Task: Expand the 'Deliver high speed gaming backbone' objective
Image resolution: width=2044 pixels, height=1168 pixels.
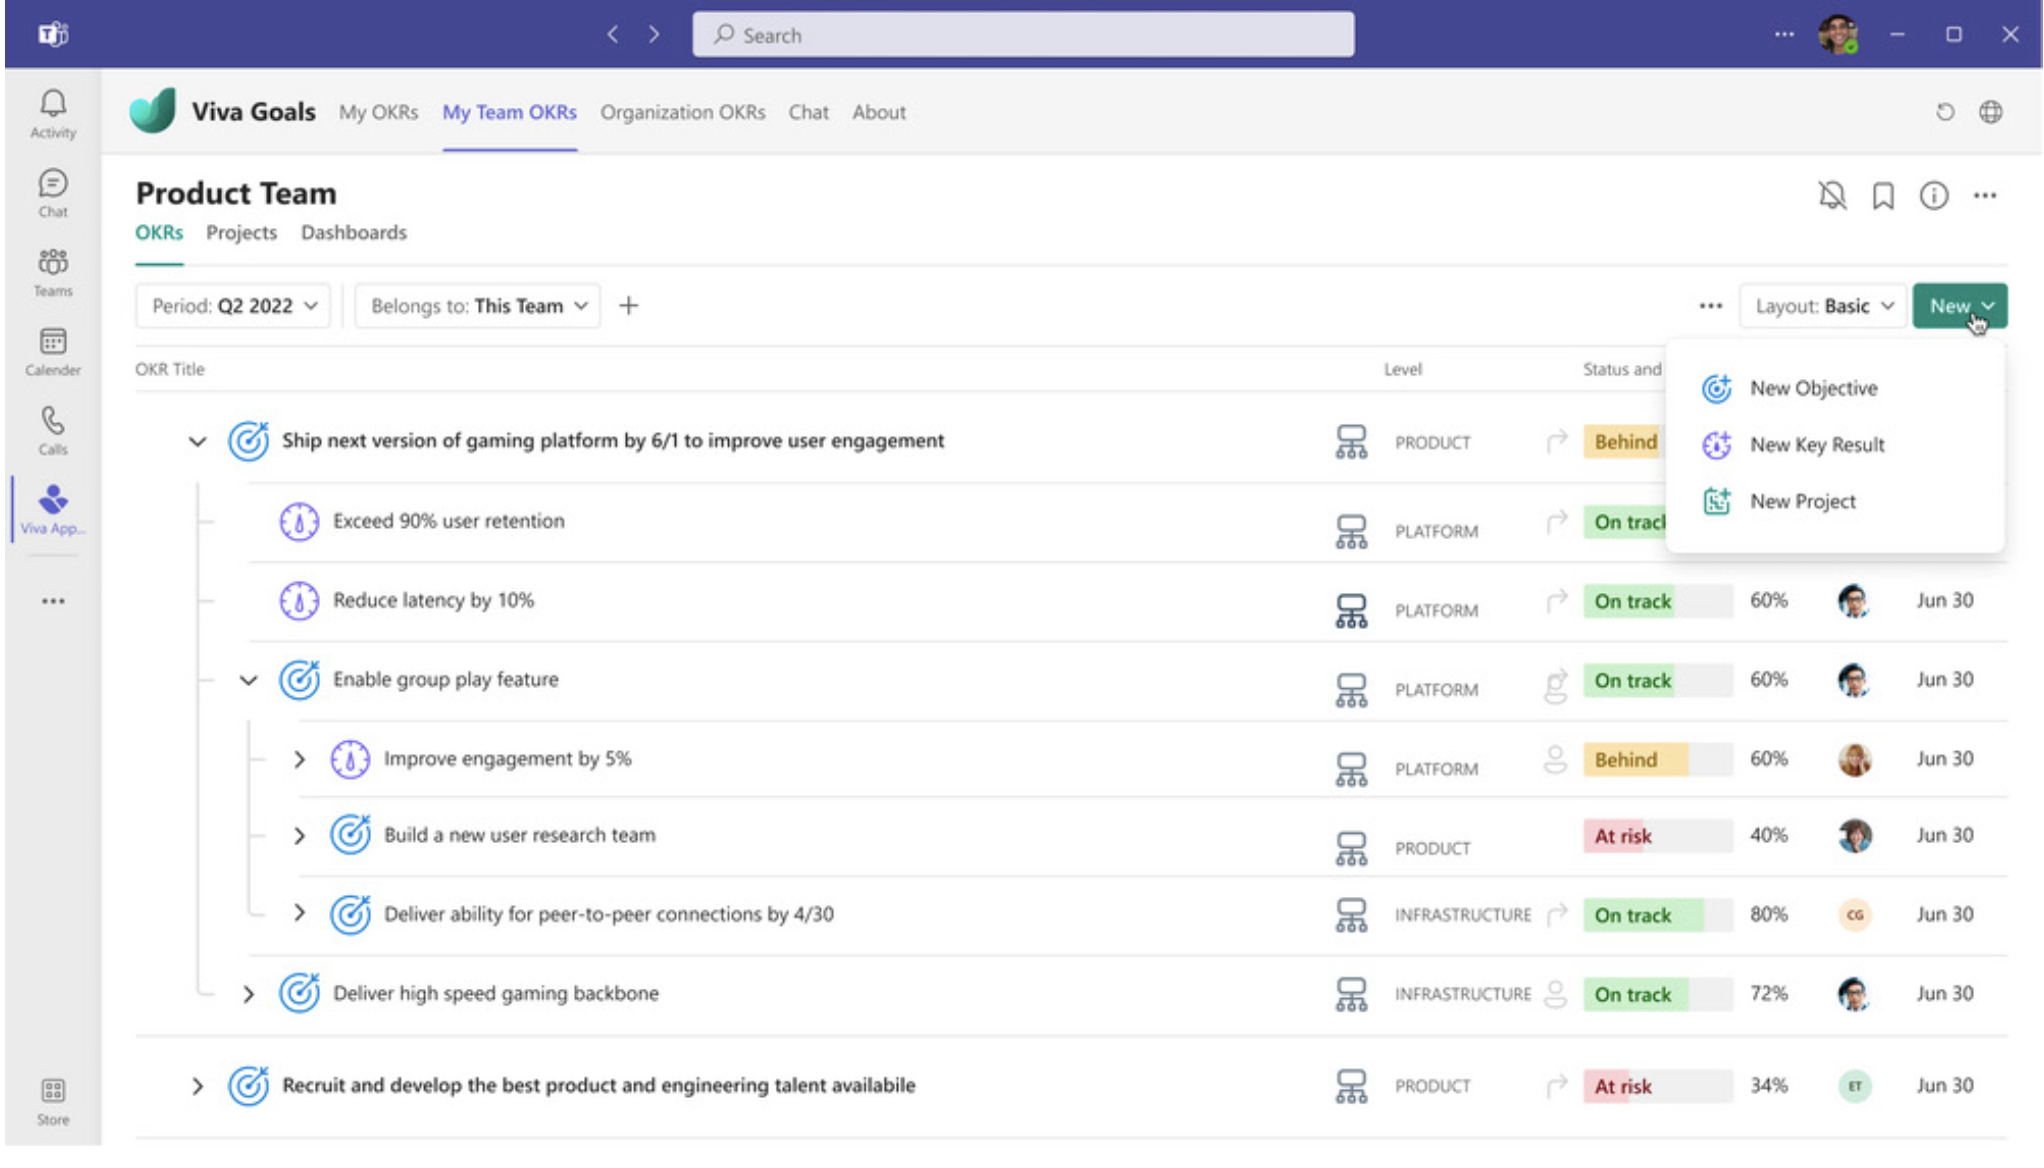Action: [x=249, y=993]
